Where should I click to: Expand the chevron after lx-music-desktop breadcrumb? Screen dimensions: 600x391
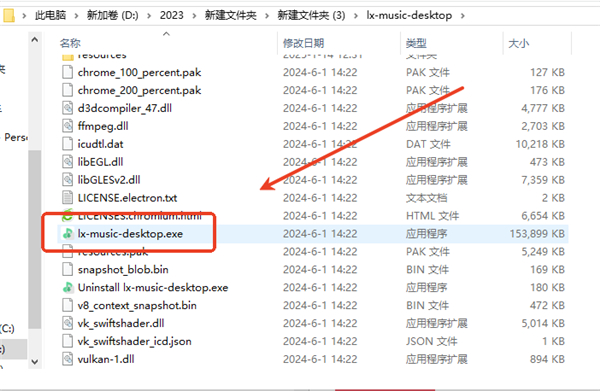tap(463, 16)
